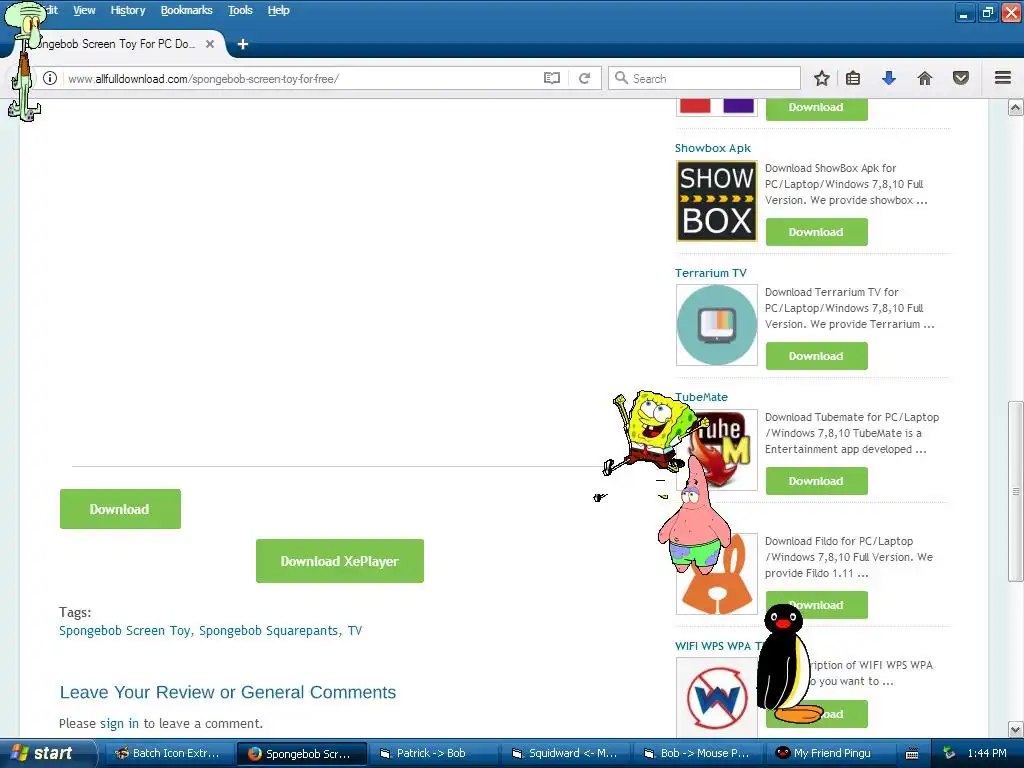The height and width of the screenshot is (768, 1024).
Task: Click the TV tag link
Action: [355, 631]
